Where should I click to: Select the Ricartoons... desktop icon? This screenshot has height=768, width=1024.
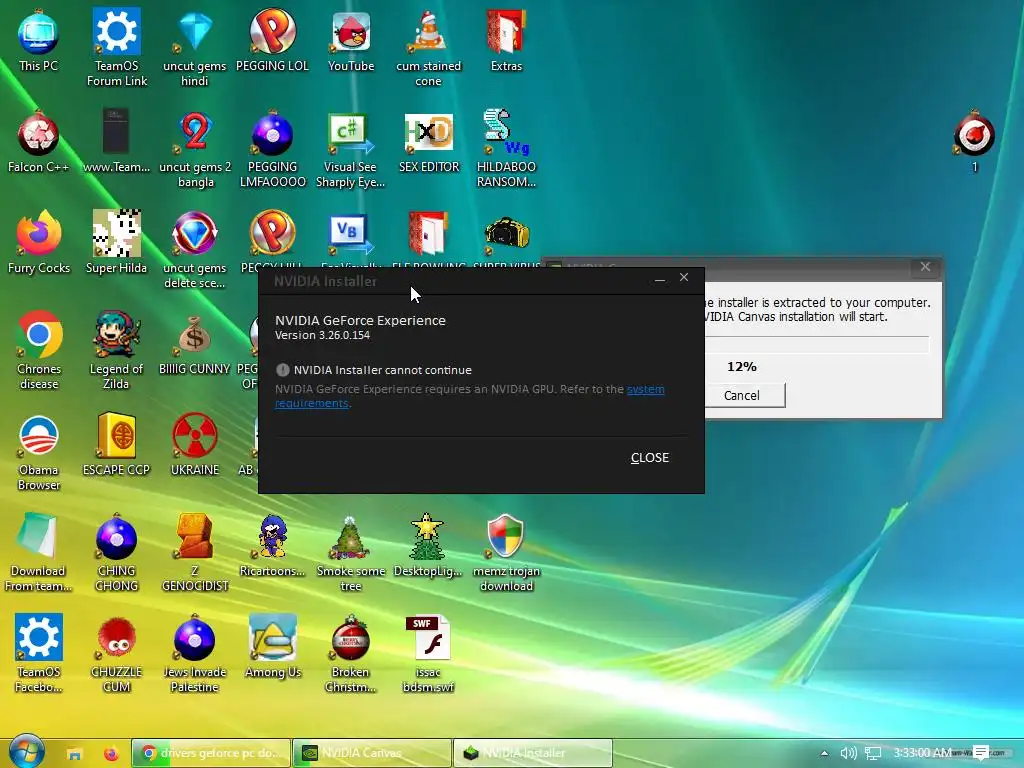pos(272,546)
